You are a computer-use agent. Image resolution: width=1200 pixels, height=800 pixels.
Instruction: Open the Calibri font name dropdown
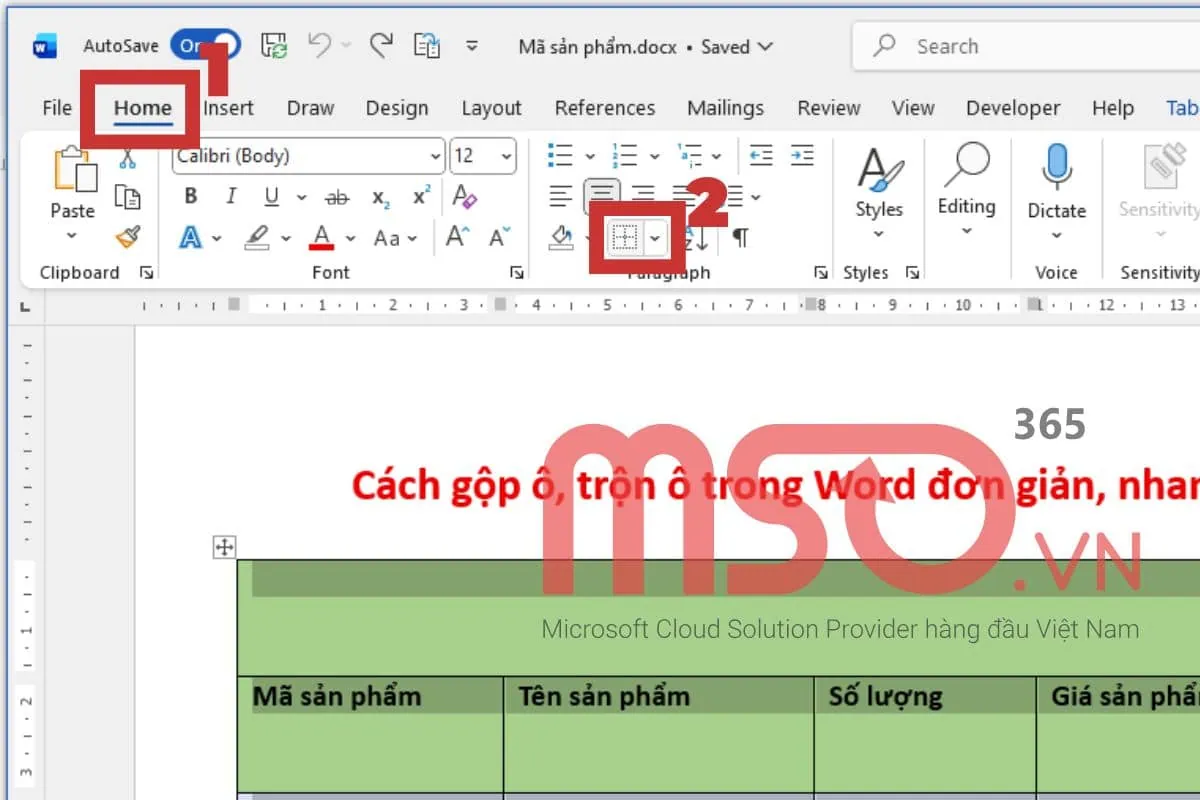[x=436, y=156]
